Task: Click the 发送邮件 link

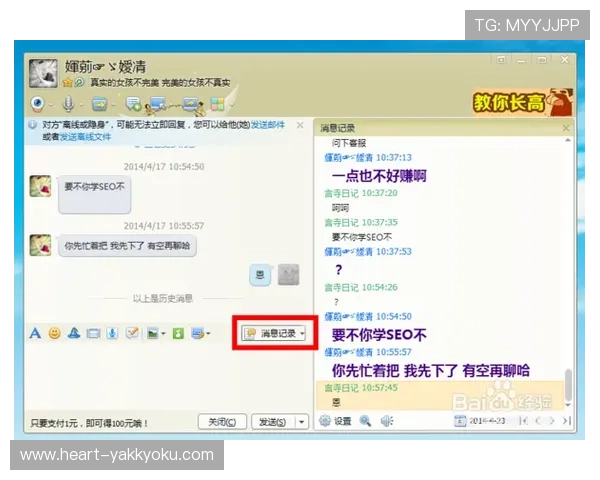Action: tap(267, 125)
